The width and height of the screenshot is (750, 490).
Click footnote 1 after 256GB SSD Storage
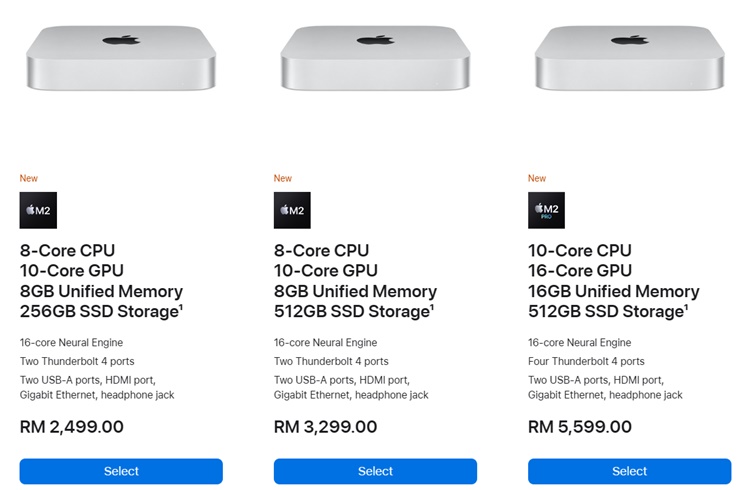[x=181, y=307]
